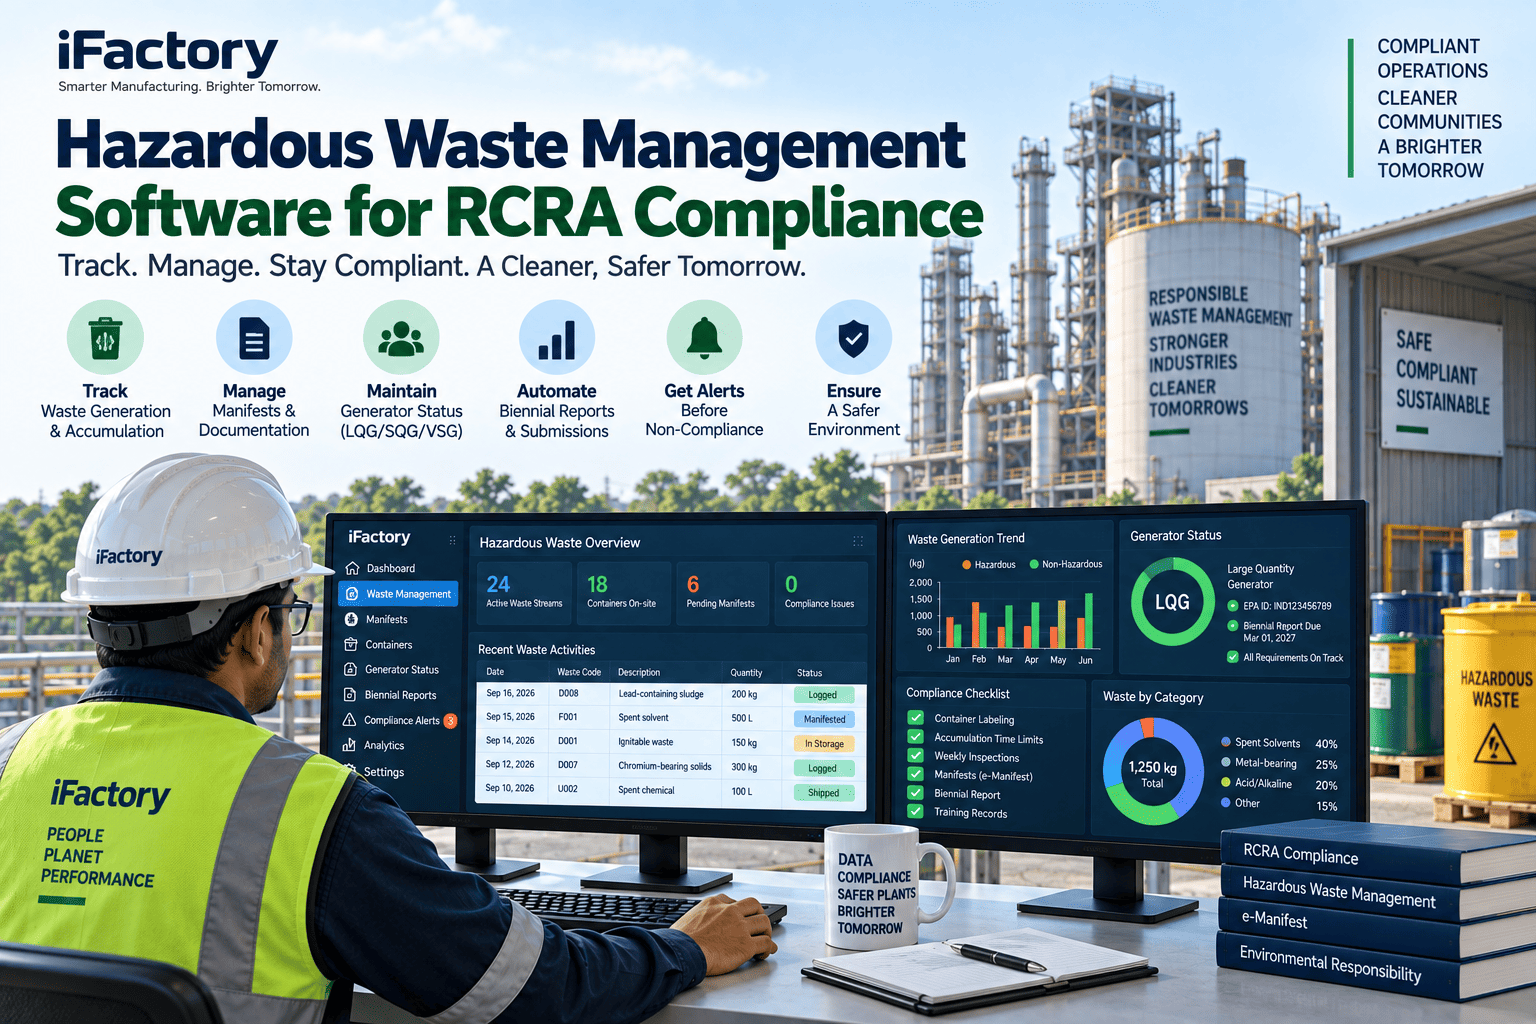The image size is (1536, 1024).
Task: Click the D008 waste code cell
Action: point(568,693)
